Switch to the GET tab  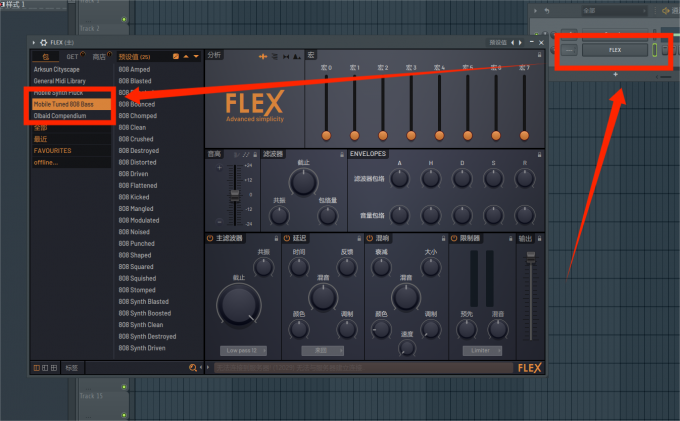tap(72, 57)
